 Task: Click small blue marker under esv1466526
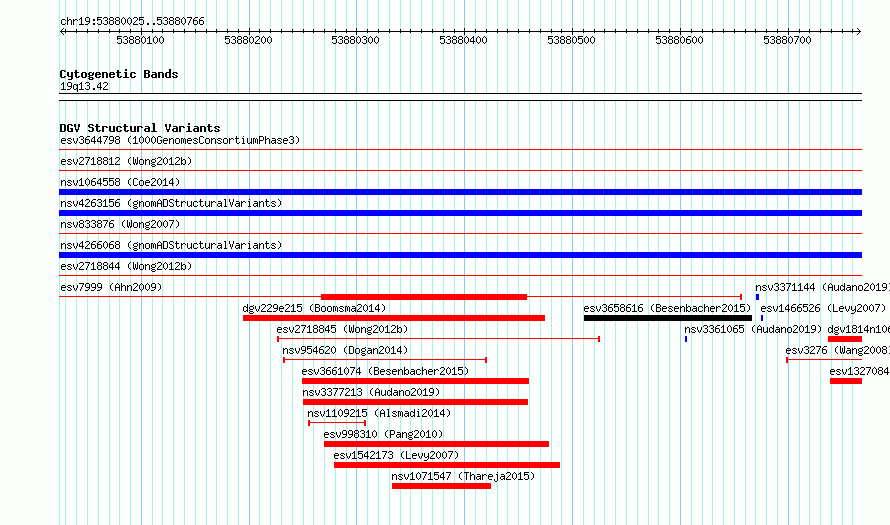pyautogui.click(x=762, y=318)
